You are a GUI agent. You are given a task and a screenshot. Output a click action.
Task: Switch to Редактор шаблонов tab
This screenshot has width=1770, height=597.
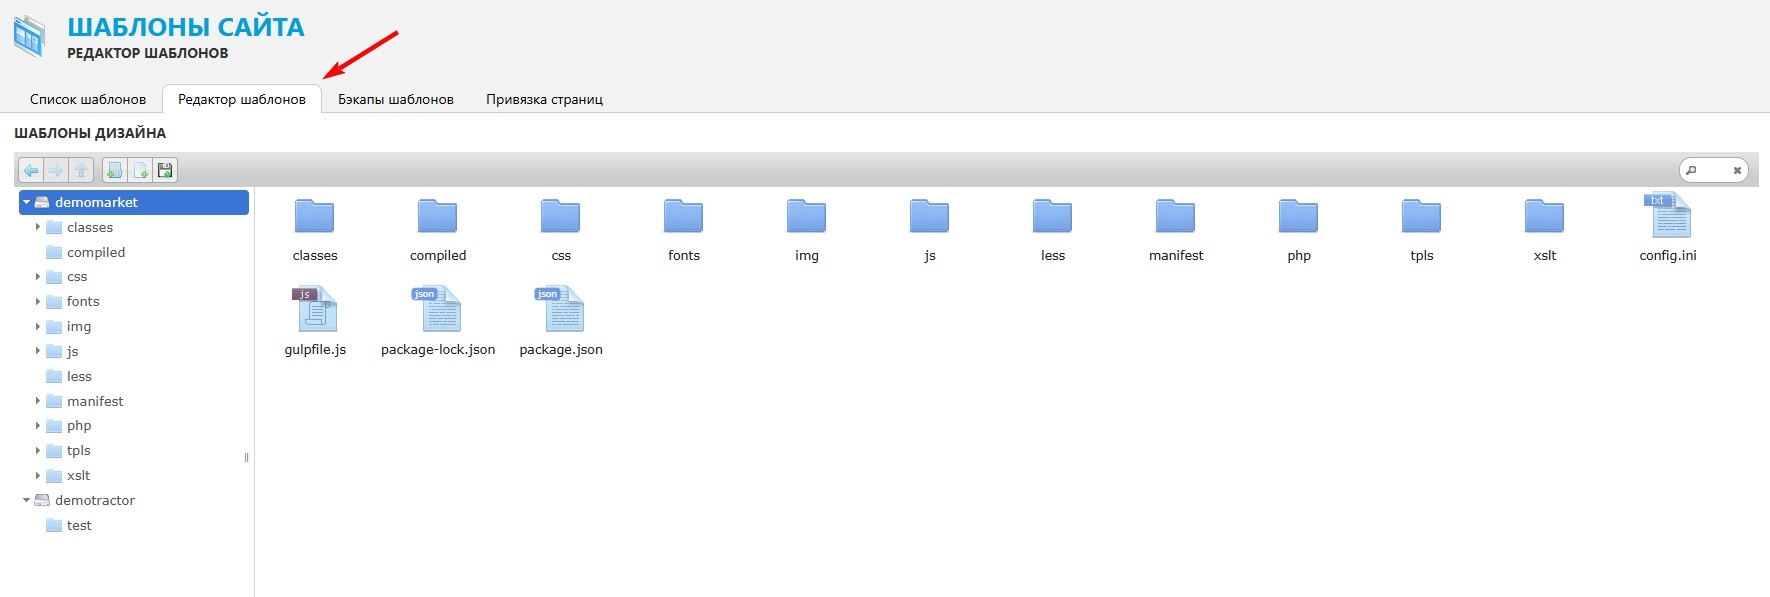242,99
